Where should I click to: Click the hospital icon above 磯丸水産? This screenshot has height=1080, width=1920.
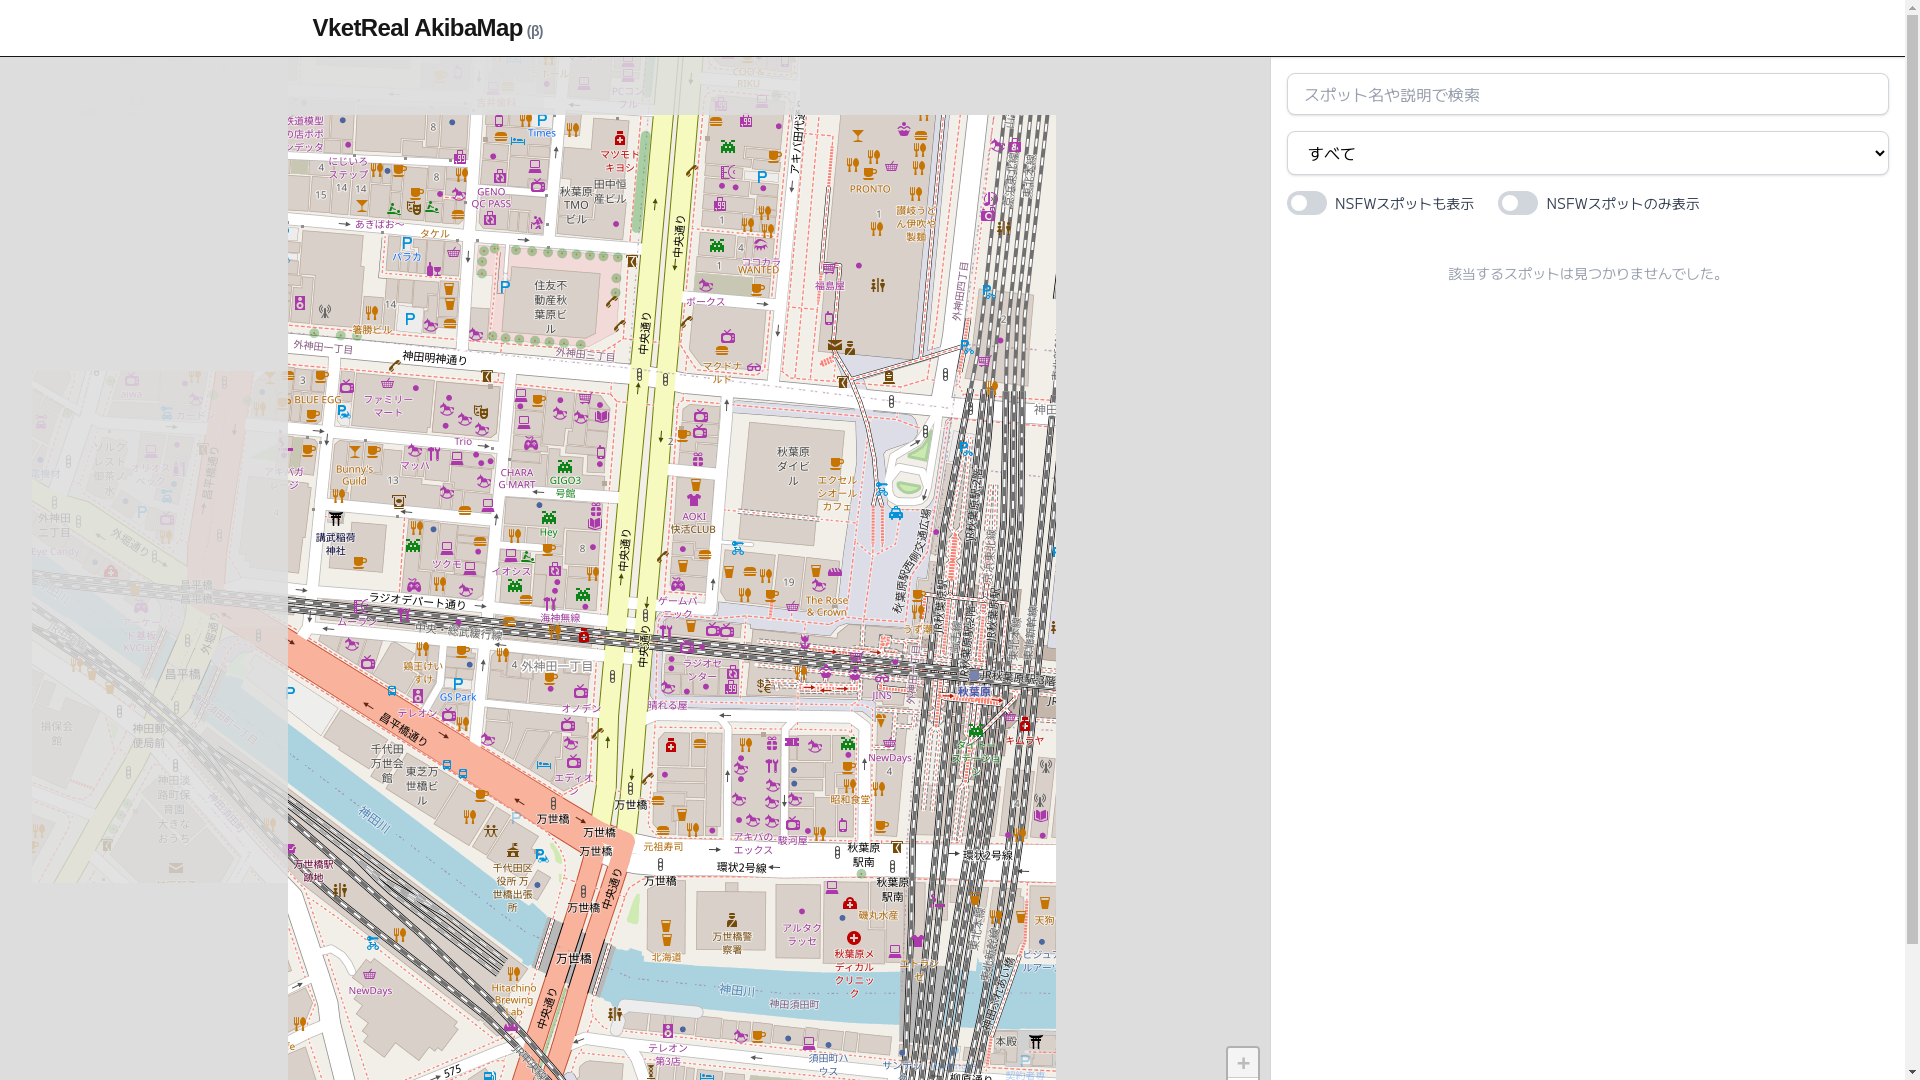850,902
